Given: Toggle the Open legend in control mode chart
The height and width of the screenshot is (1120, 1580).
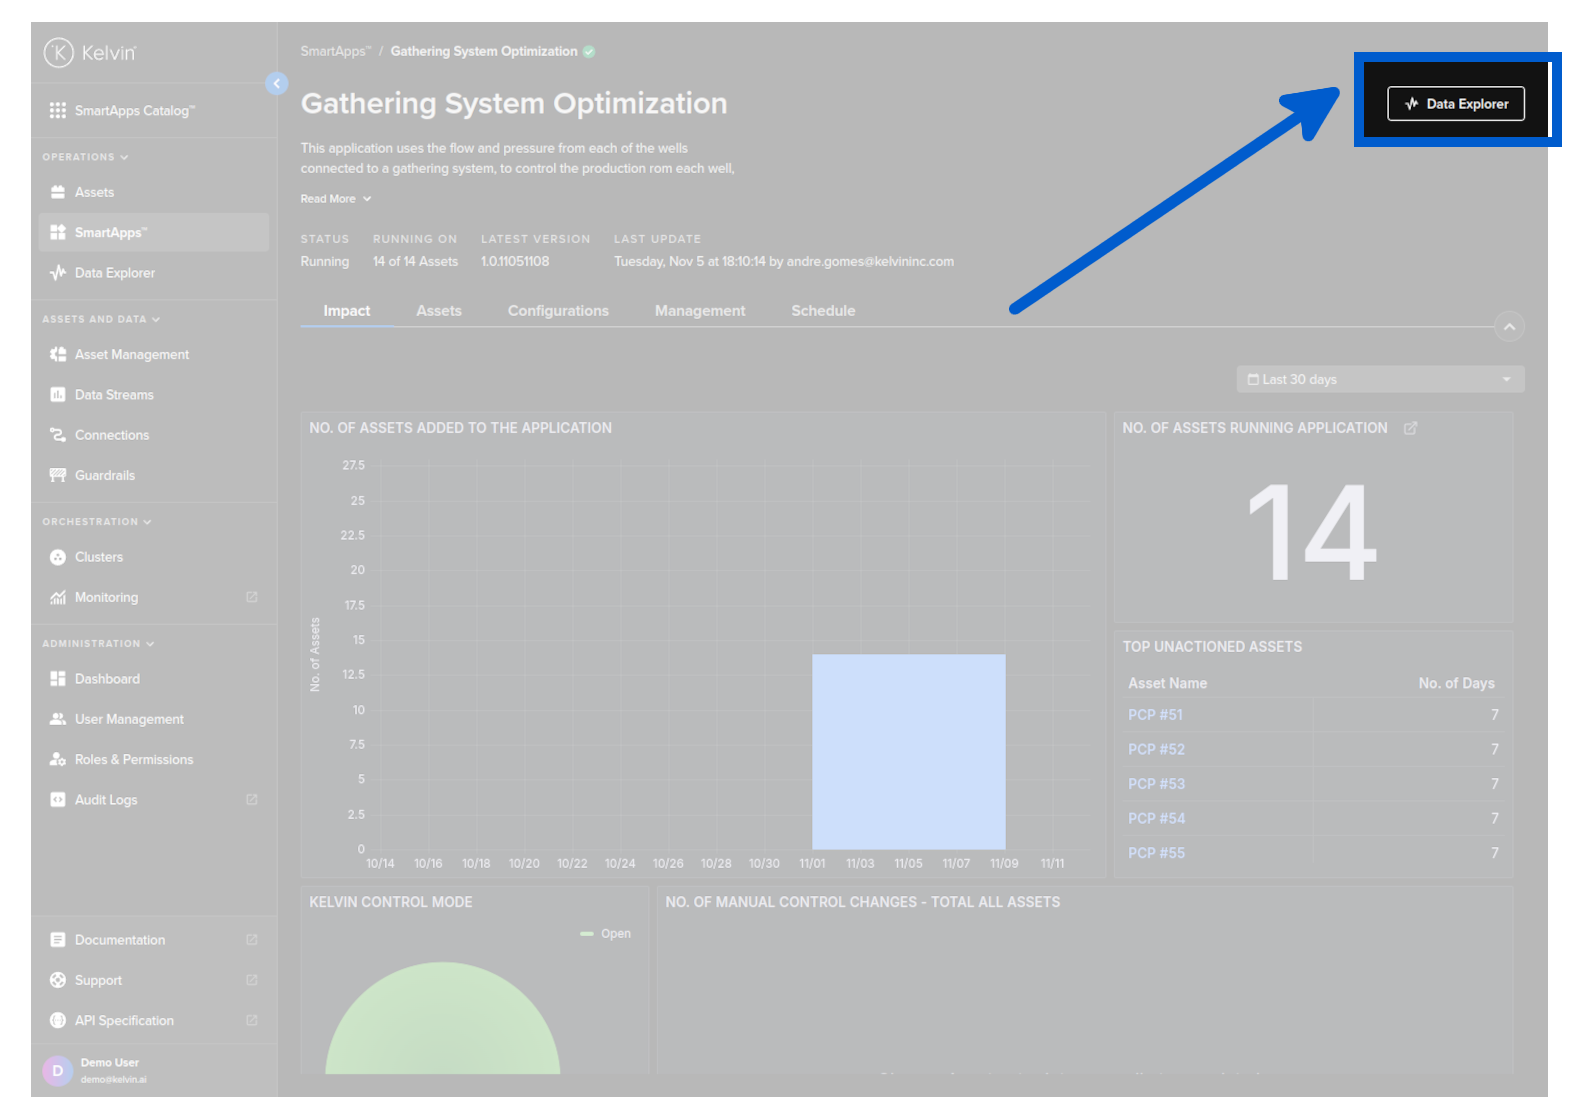Looking at the screenshot, I should coord(606,934).
